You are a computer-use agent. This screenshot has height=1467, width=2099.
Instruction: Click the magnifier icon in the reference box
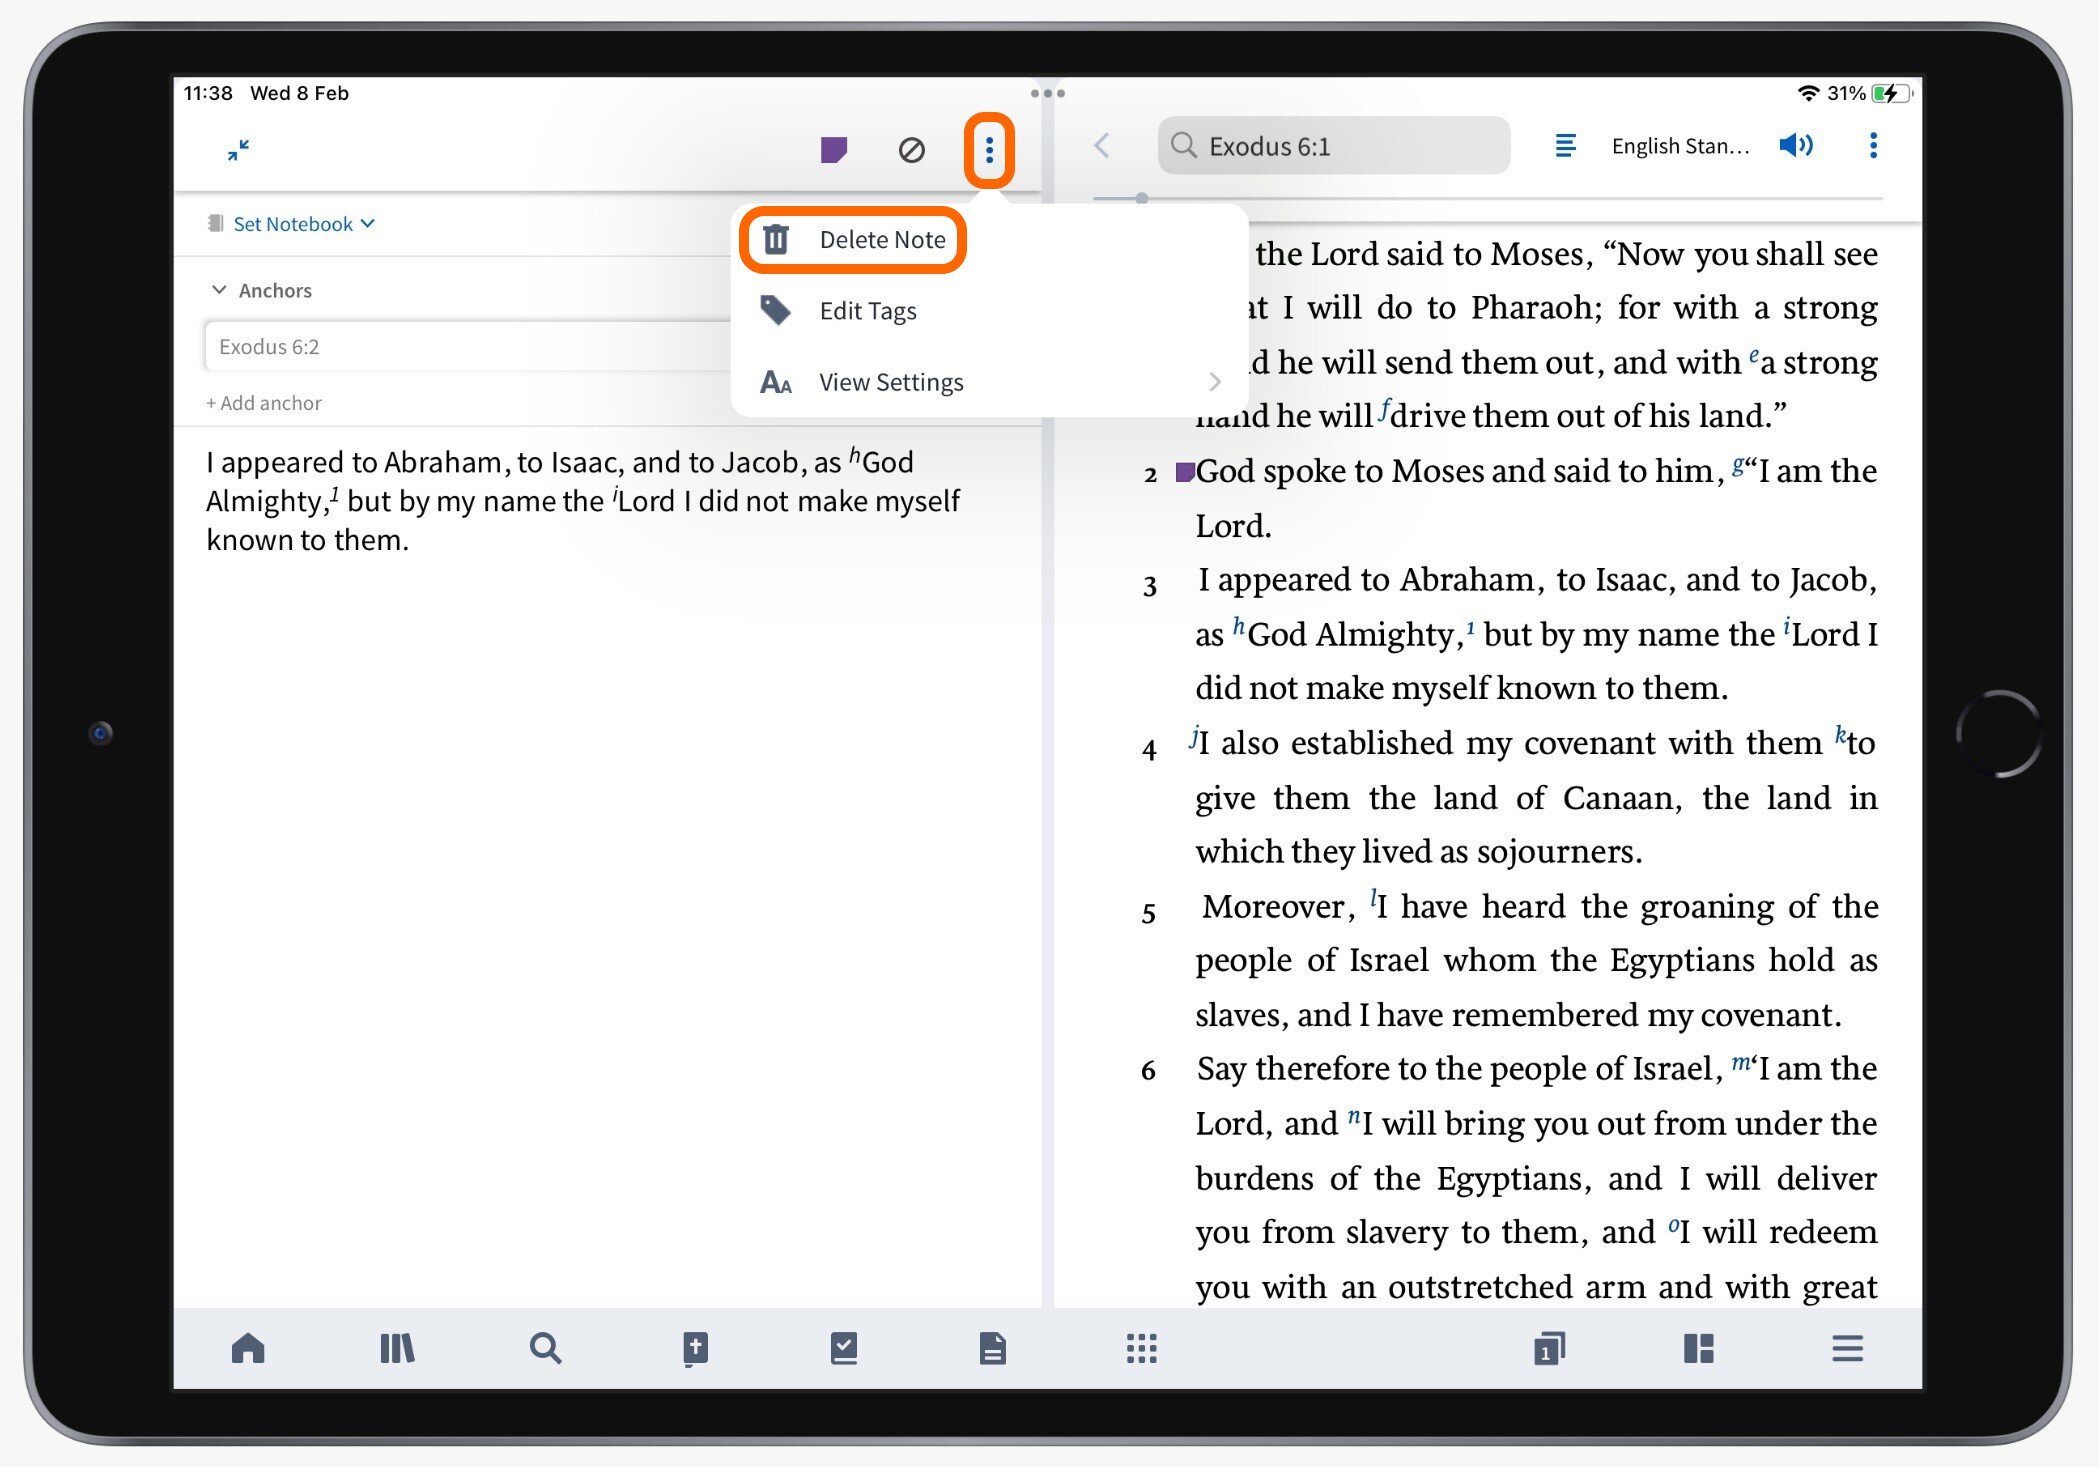(x=1184, y=146)
